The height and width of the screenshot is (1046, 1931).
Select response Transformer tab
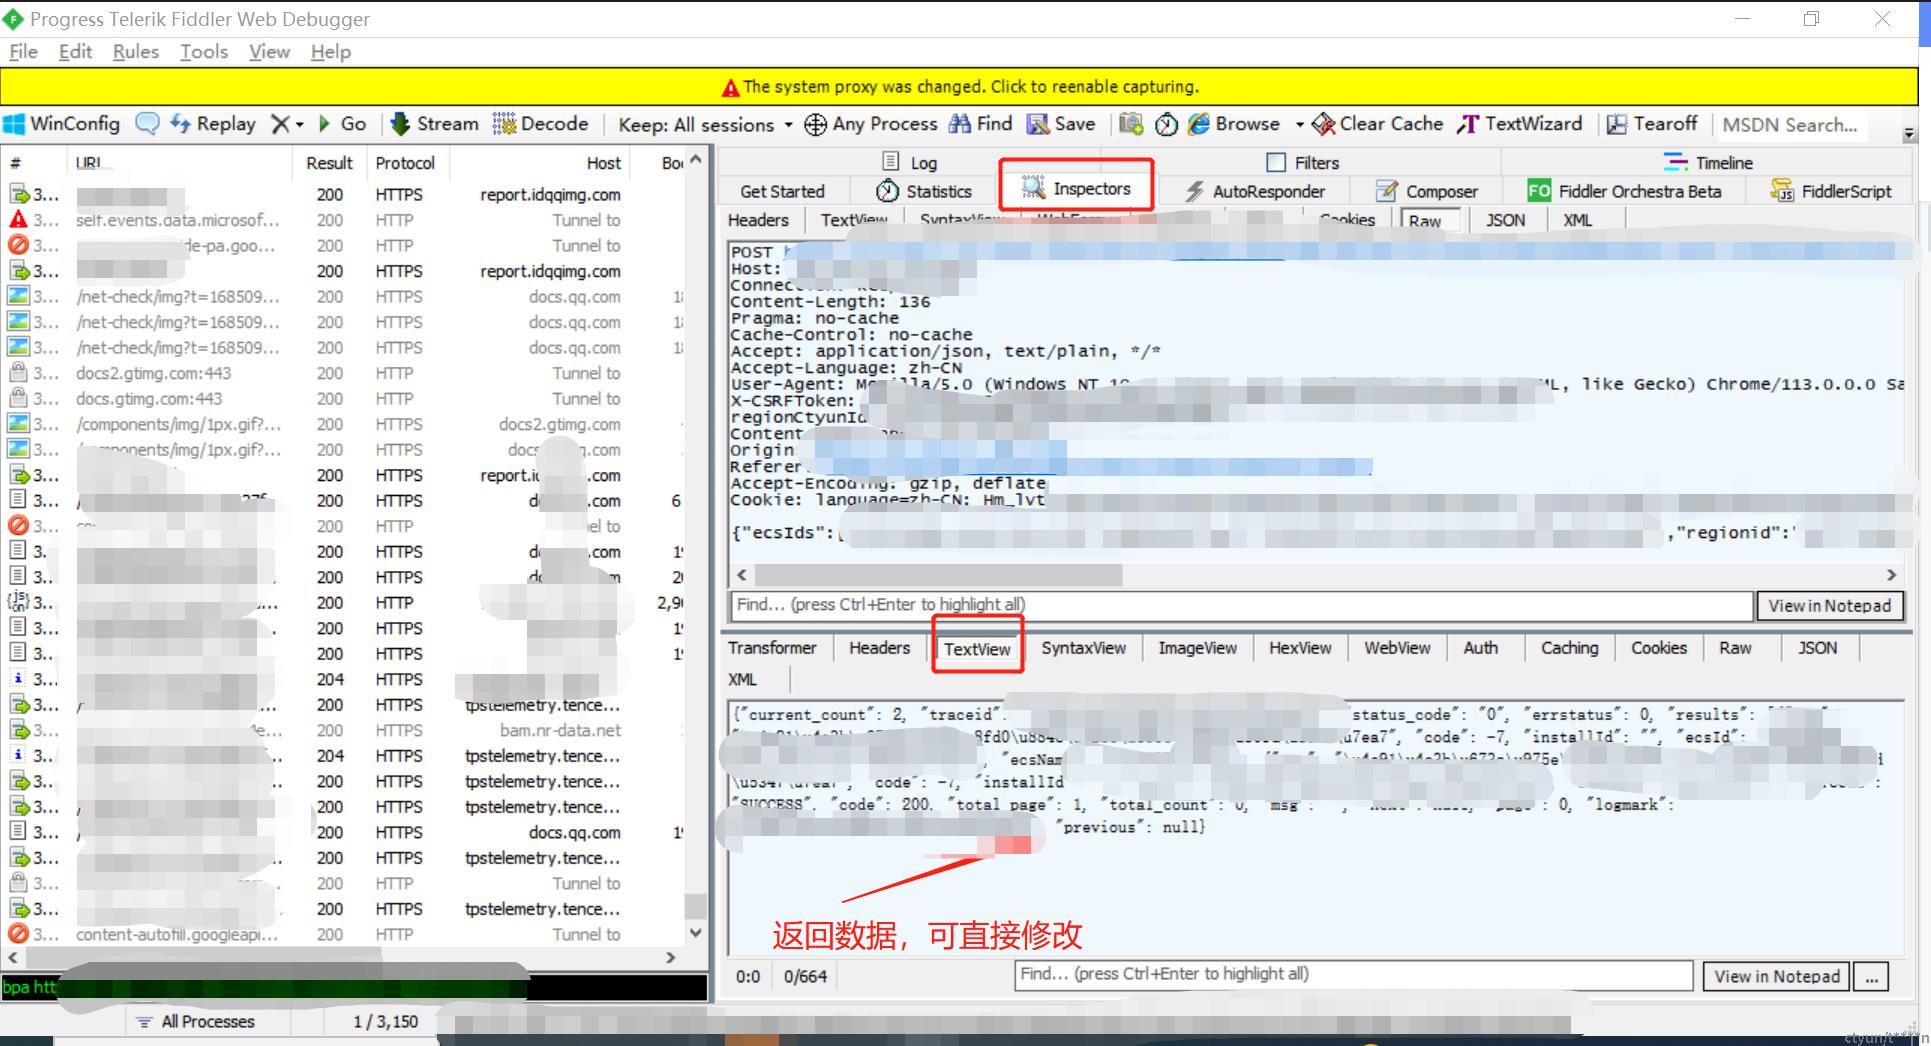(772, 648)
